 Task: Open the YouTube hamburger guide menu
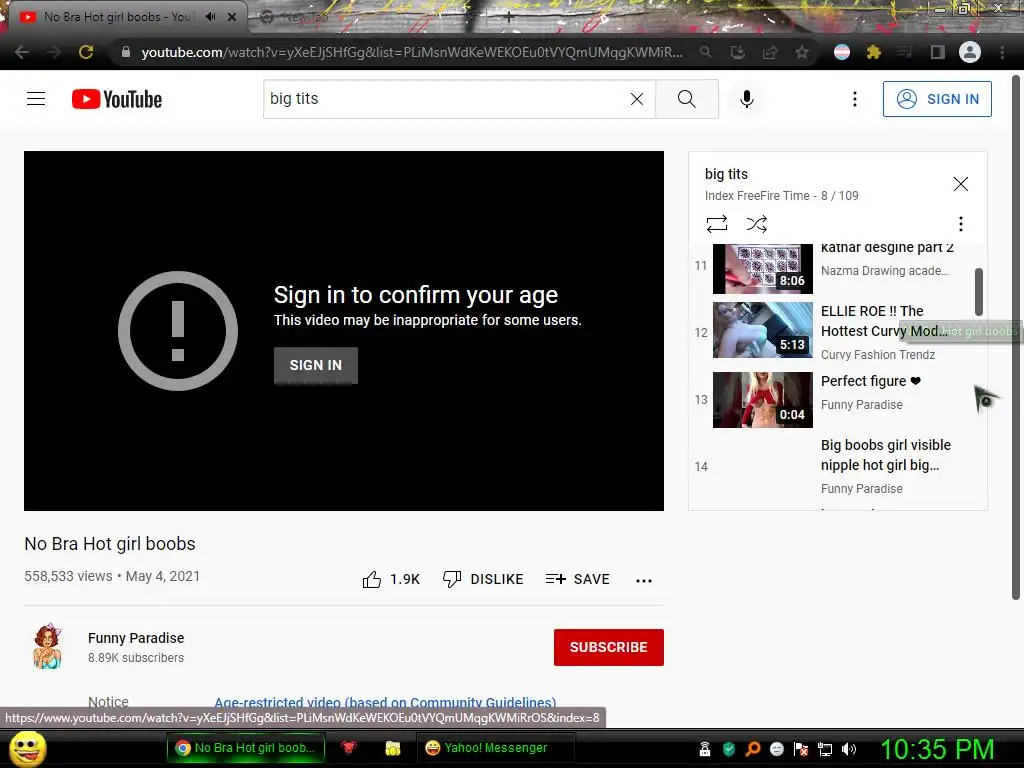click(36, 99)
